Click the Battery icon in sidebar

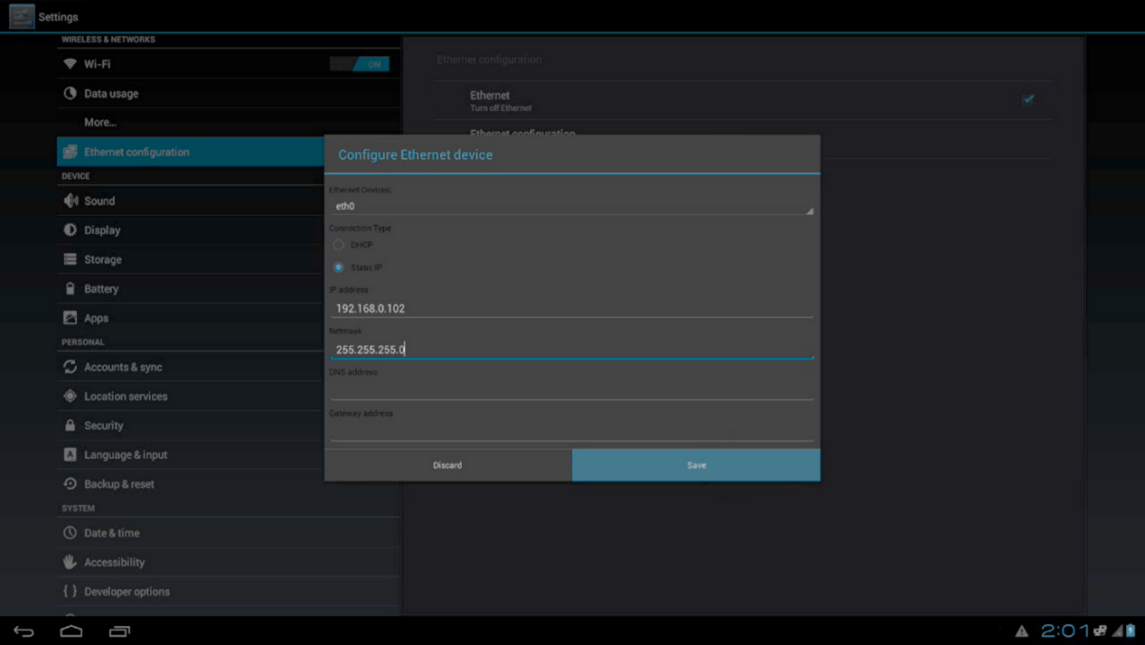coord(70,289)
